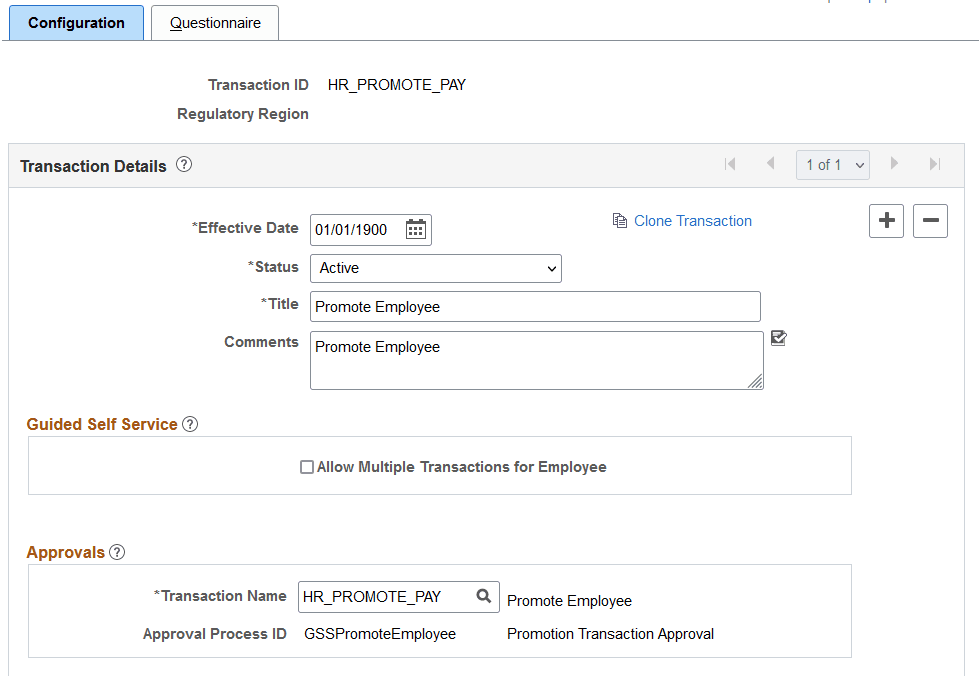The width and height of the screenshot is (979, 676).
Task: Enable Allow Multiple Transactions for Employee
Action: 307,466
